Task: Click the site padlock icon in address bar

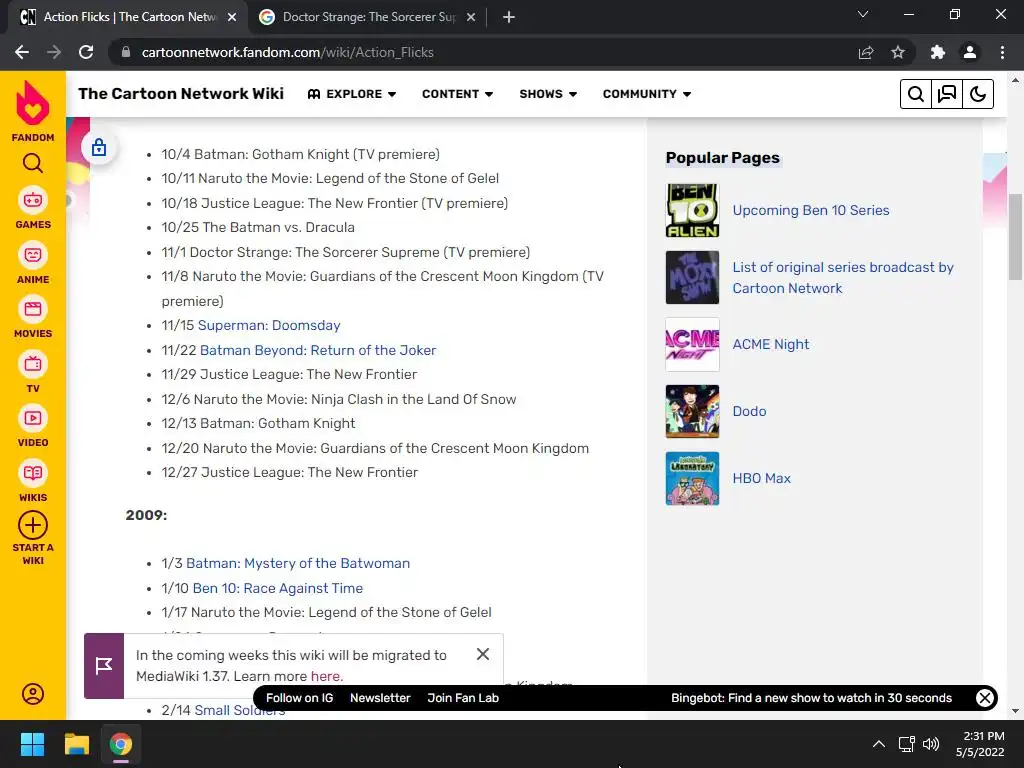Action: click(126, 52)
